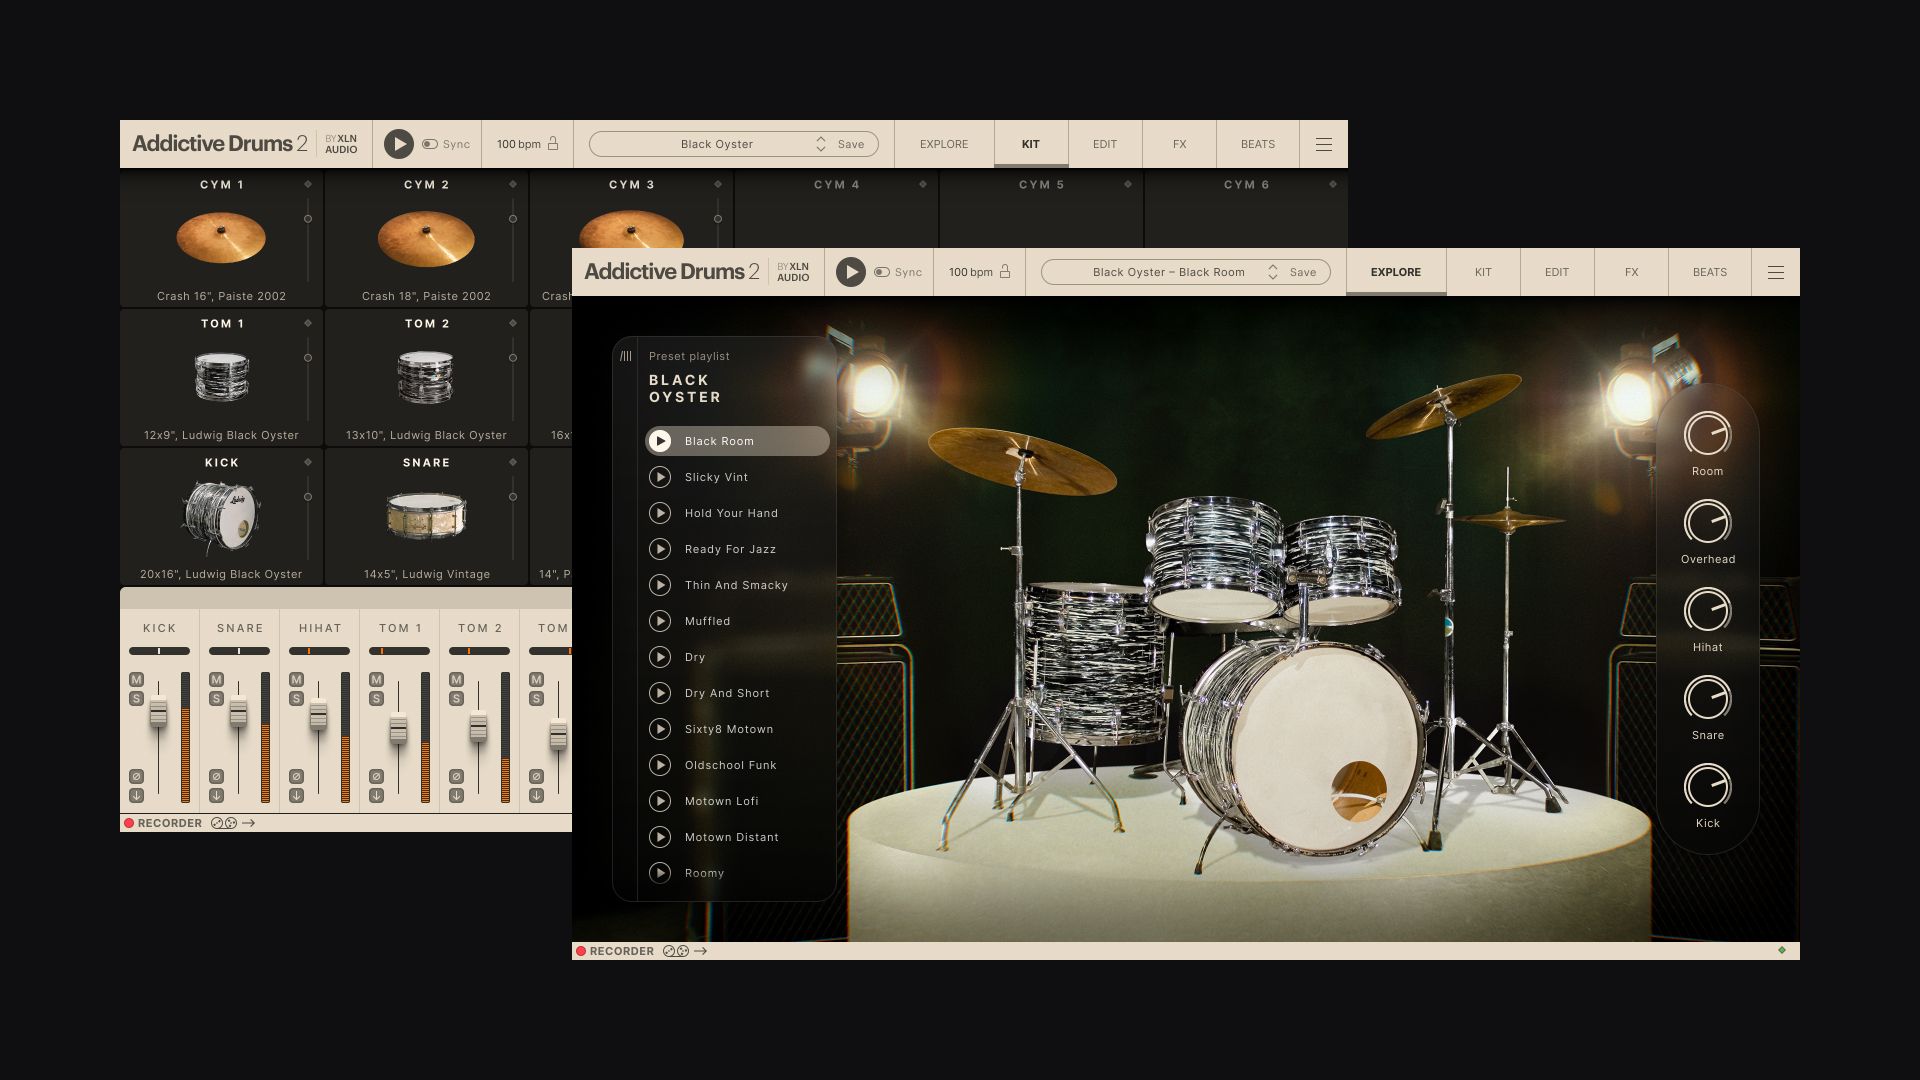Play the Roomy preset preview

pyautogui.click(x=660, y=873)
